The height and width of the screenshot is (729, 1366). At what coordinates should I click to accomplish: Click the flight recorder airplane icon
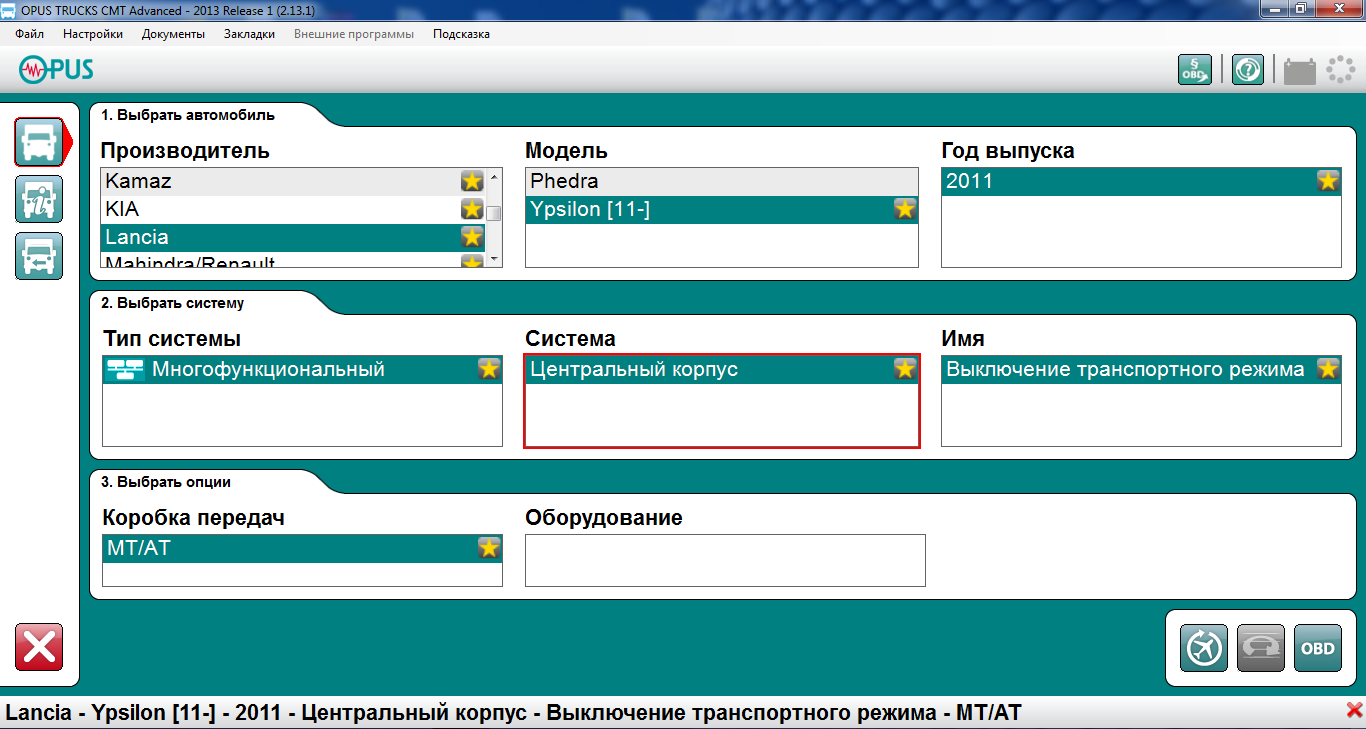[x=1203, y=648]
